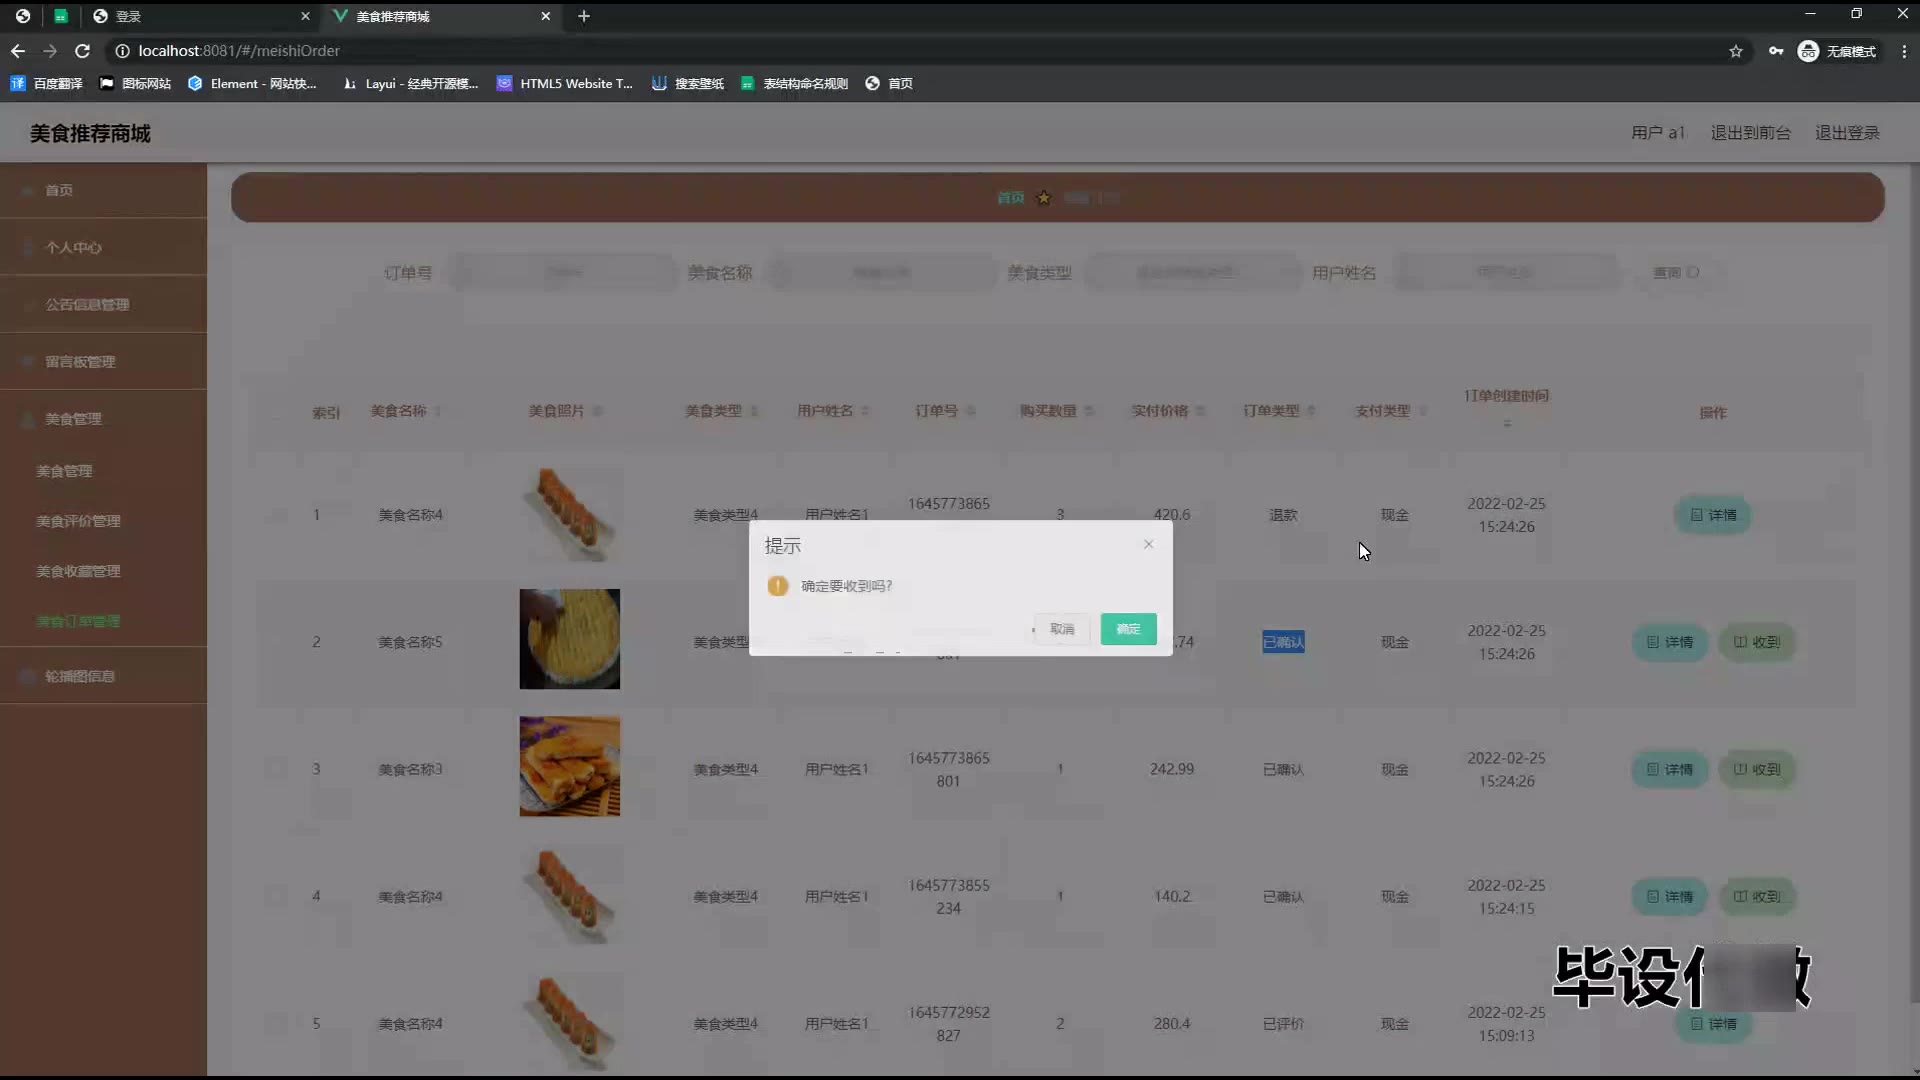Image resolution: width=1920 pixels, height=1080 pixels.
Task: Click 收到 for row 3 美食名称3
Action: point(1756,769)
